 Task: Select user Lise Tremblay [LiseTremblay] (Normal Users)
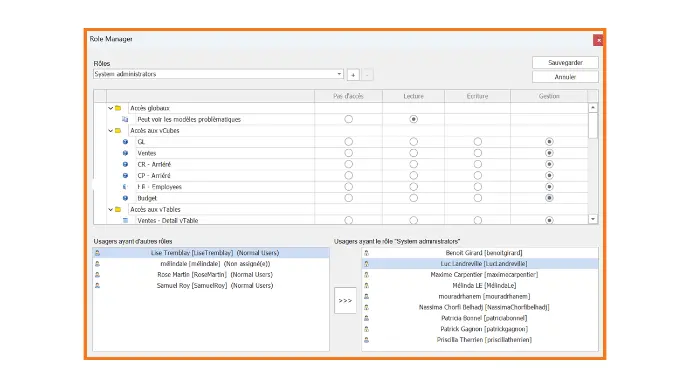click(x=211, y=253)
